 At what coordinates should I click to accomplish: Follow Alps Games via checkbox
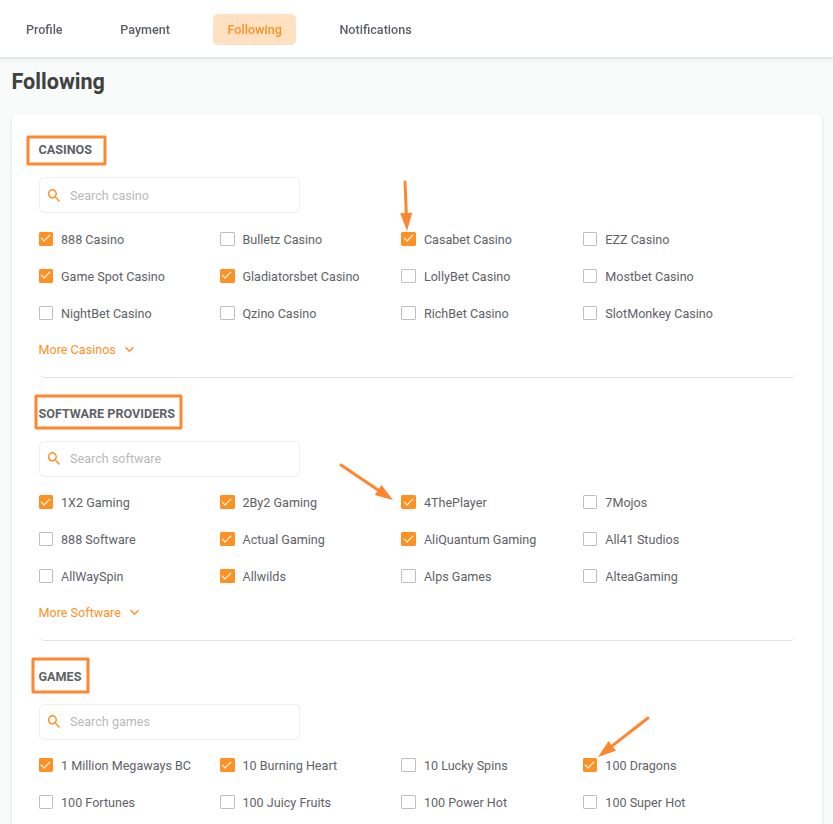point(409,576)
